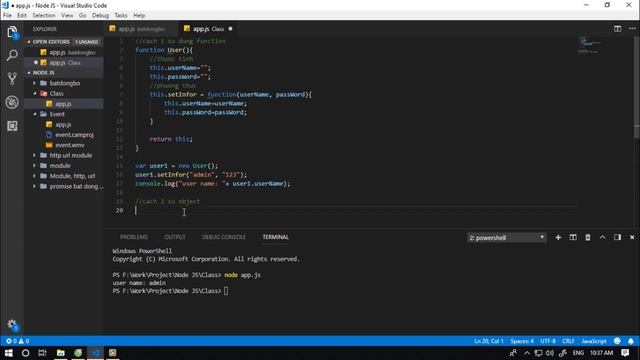Open the Selection menu
Image resolution: width=640 pixels, height=360 pixels.
click(44, 15)
